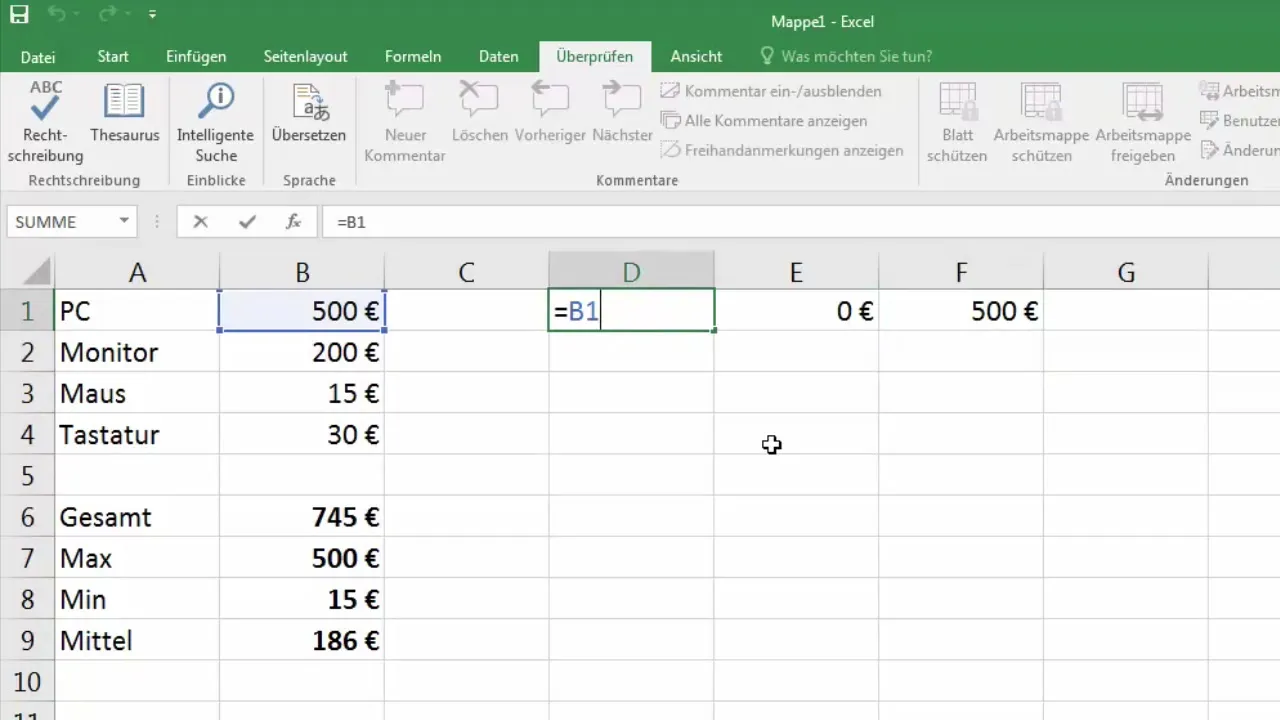Select column C header
1280x720 pixels.
466,271
